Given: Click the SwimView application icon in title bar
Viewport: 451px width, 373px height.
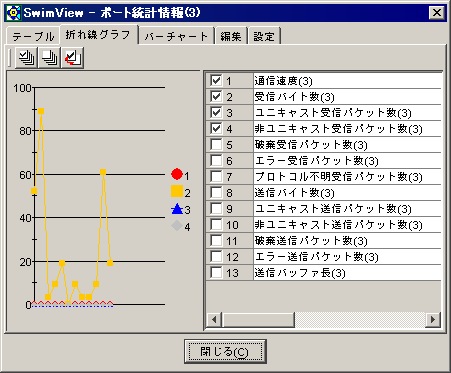Looking at the screenshot, I should (14, 13).
